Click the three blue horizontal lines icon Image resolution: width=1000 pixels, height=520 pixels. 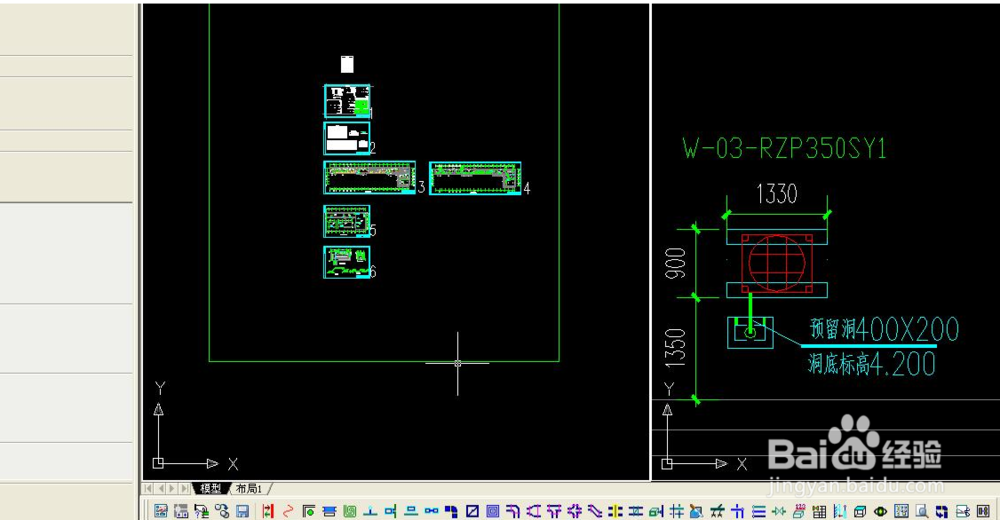pos(758,511)
